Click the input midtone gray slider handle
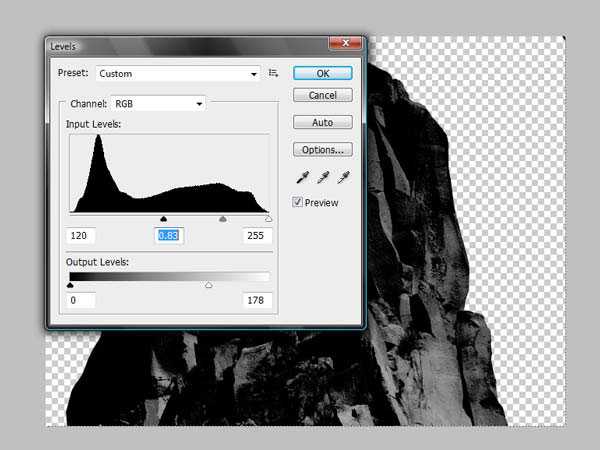Screen dimensions: 600x450 pos(223,219)
